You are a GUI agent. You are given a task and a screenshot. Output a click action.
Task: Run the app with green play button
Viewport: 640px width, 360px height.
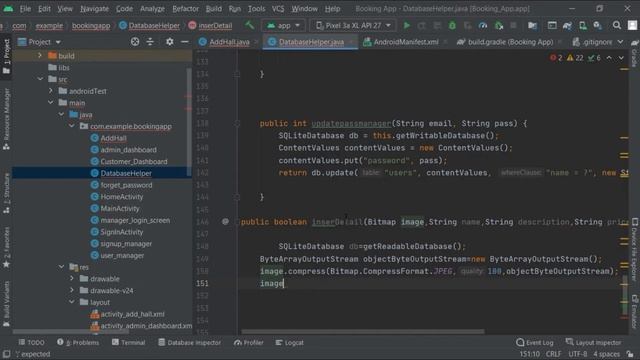(x=407, y=25)
